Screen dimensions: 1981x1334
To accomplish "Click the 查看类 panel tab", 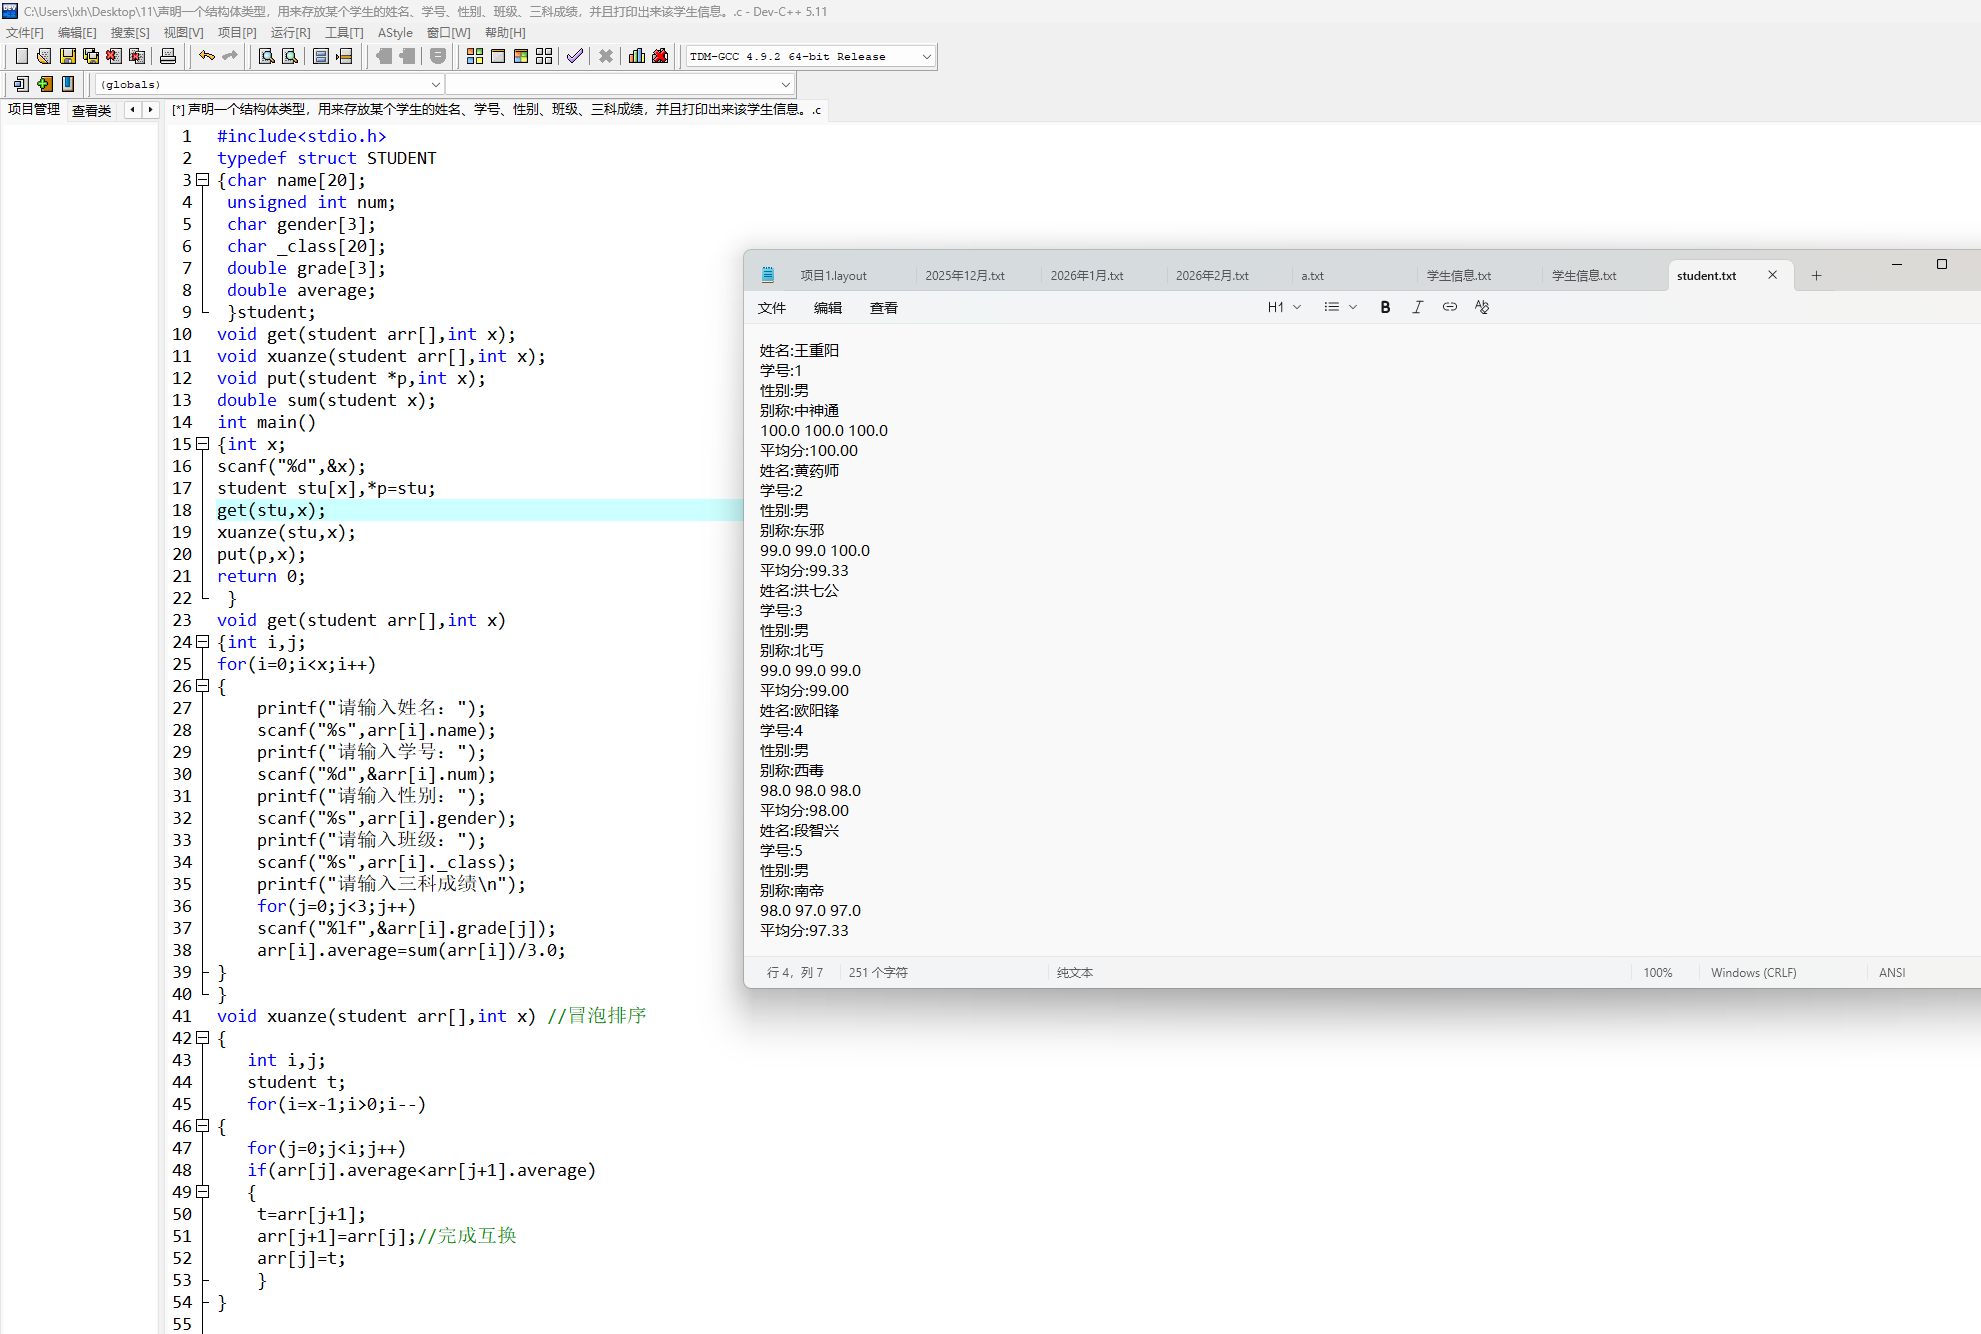I will (91, 110).
